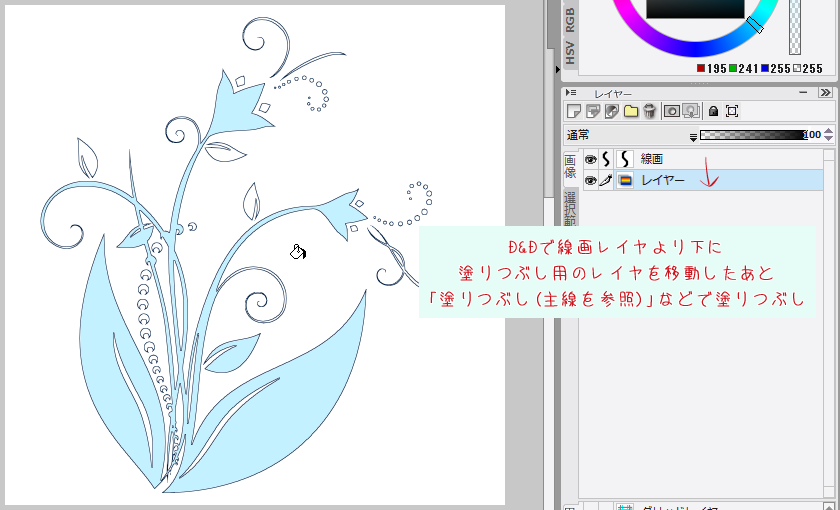Screen dimensions: 840x510
Task: Create a new layer folder
Action: tap(631, 111)
